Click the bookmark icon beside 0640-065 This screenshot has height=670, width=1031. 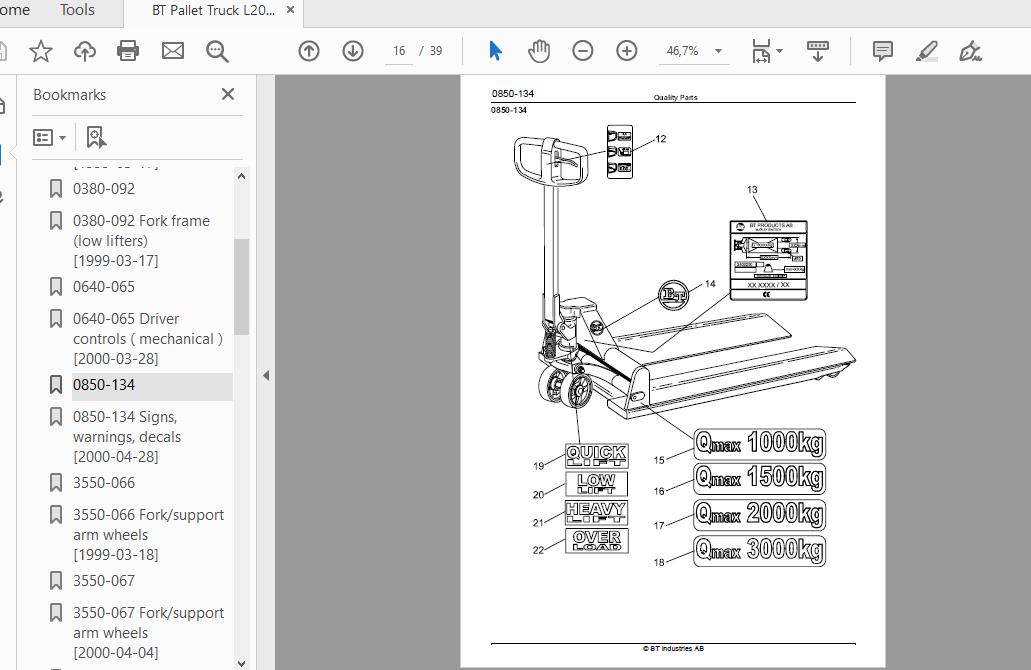pyautogui.click(x=56, y=287)
